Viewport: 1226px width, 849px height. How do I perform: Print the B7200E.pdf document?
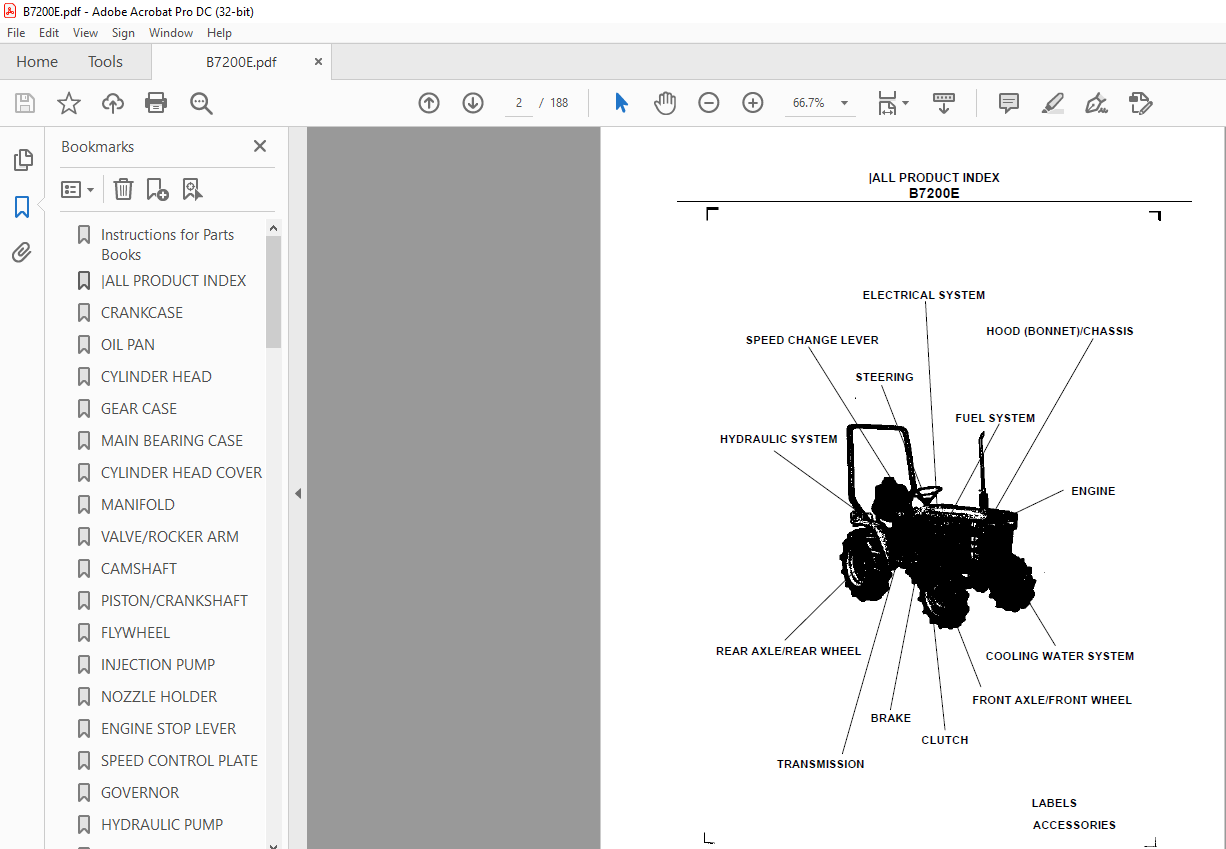[x=156, y=103]
